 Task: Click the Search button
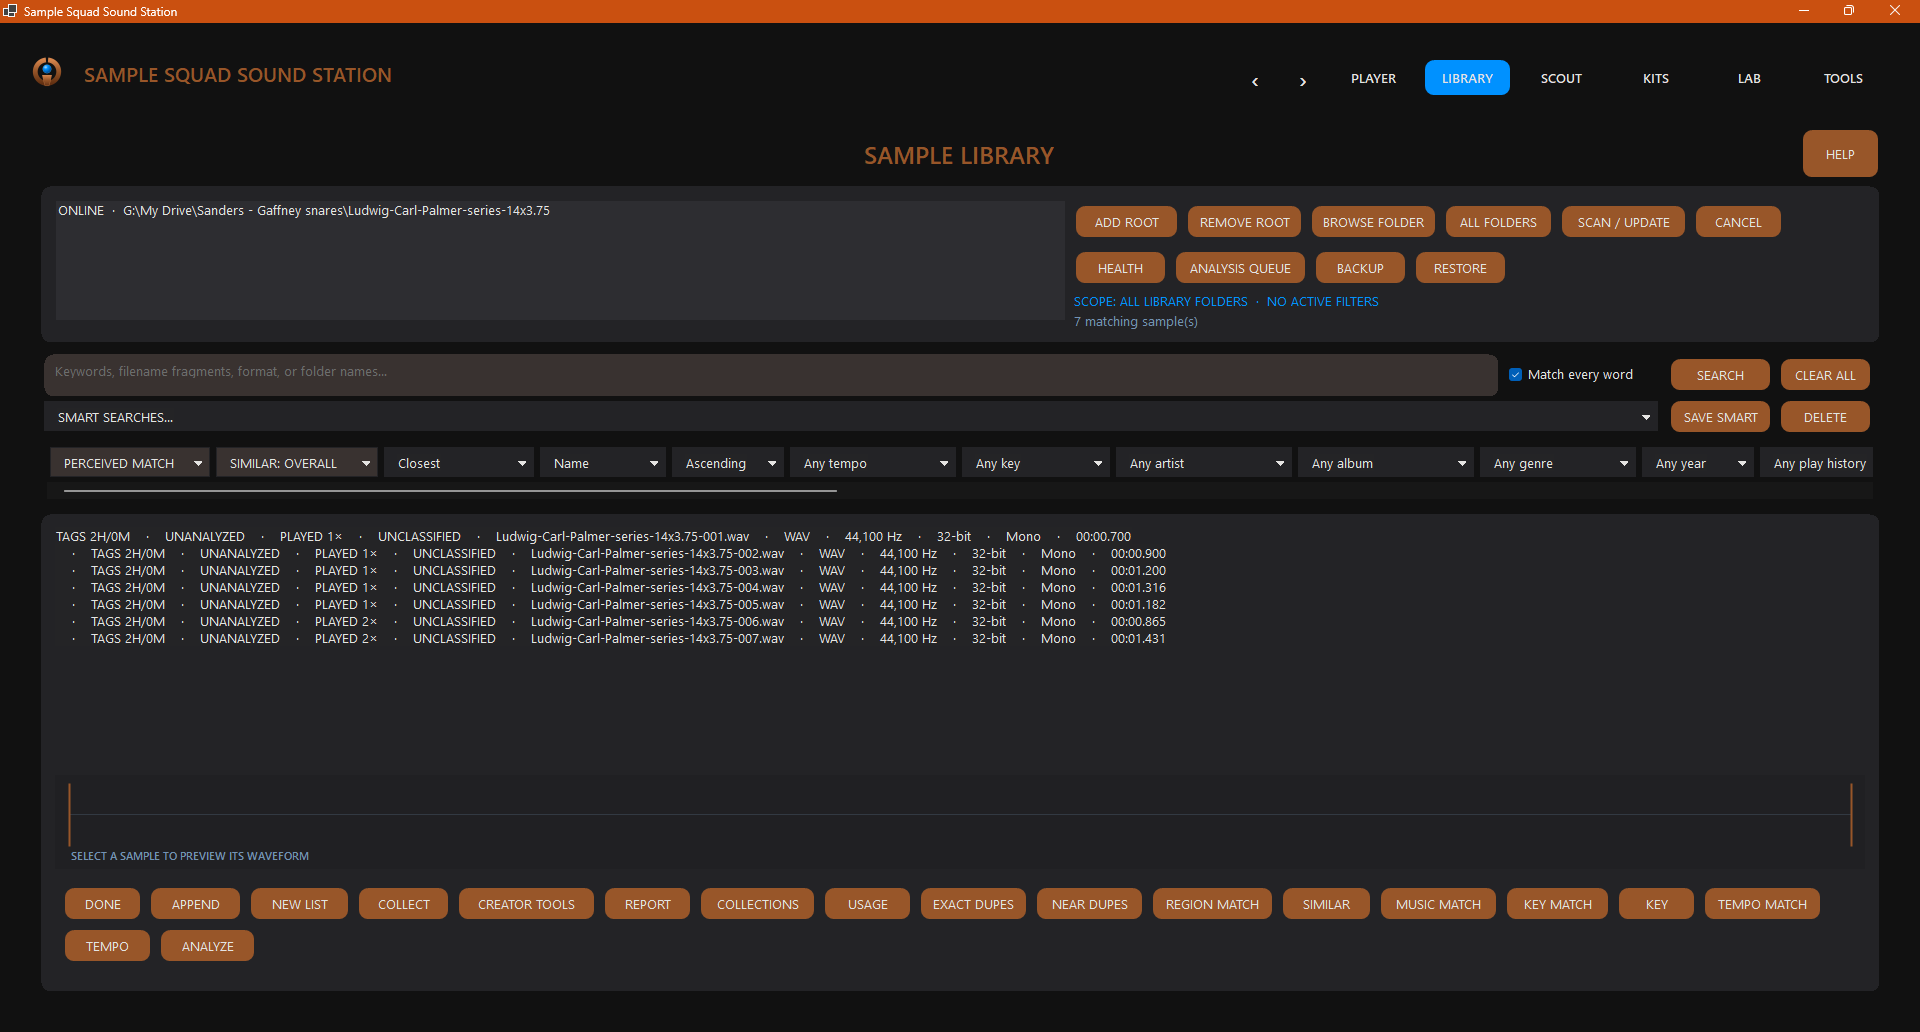pyautogui.click(x=1720, y=375)
